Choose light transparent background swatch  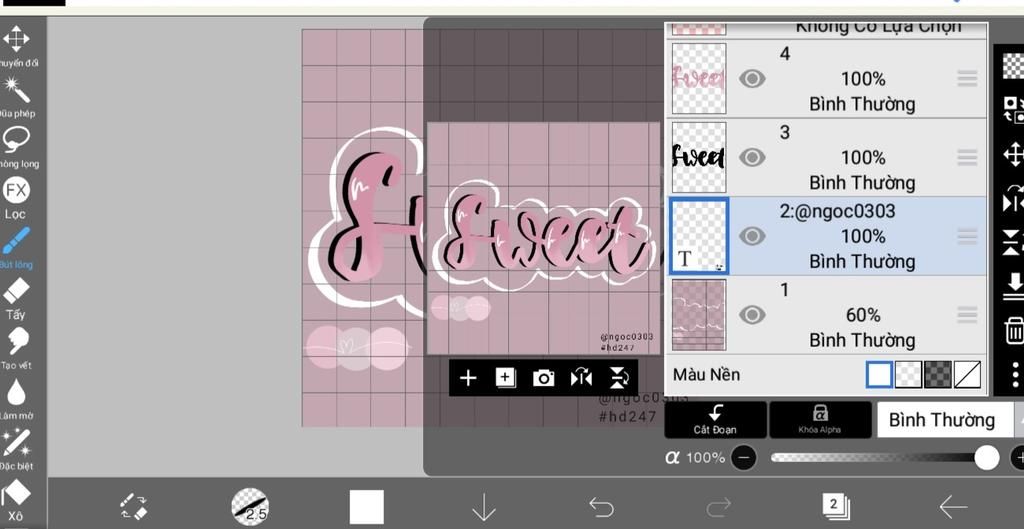(x=908, y=375)
